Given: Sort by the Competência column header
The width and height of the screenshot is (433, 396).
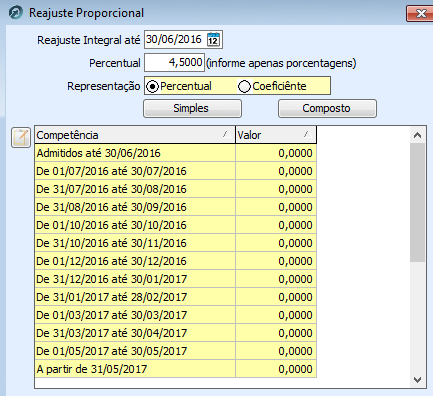Looking at the screenshot, I should click(135, 135).
